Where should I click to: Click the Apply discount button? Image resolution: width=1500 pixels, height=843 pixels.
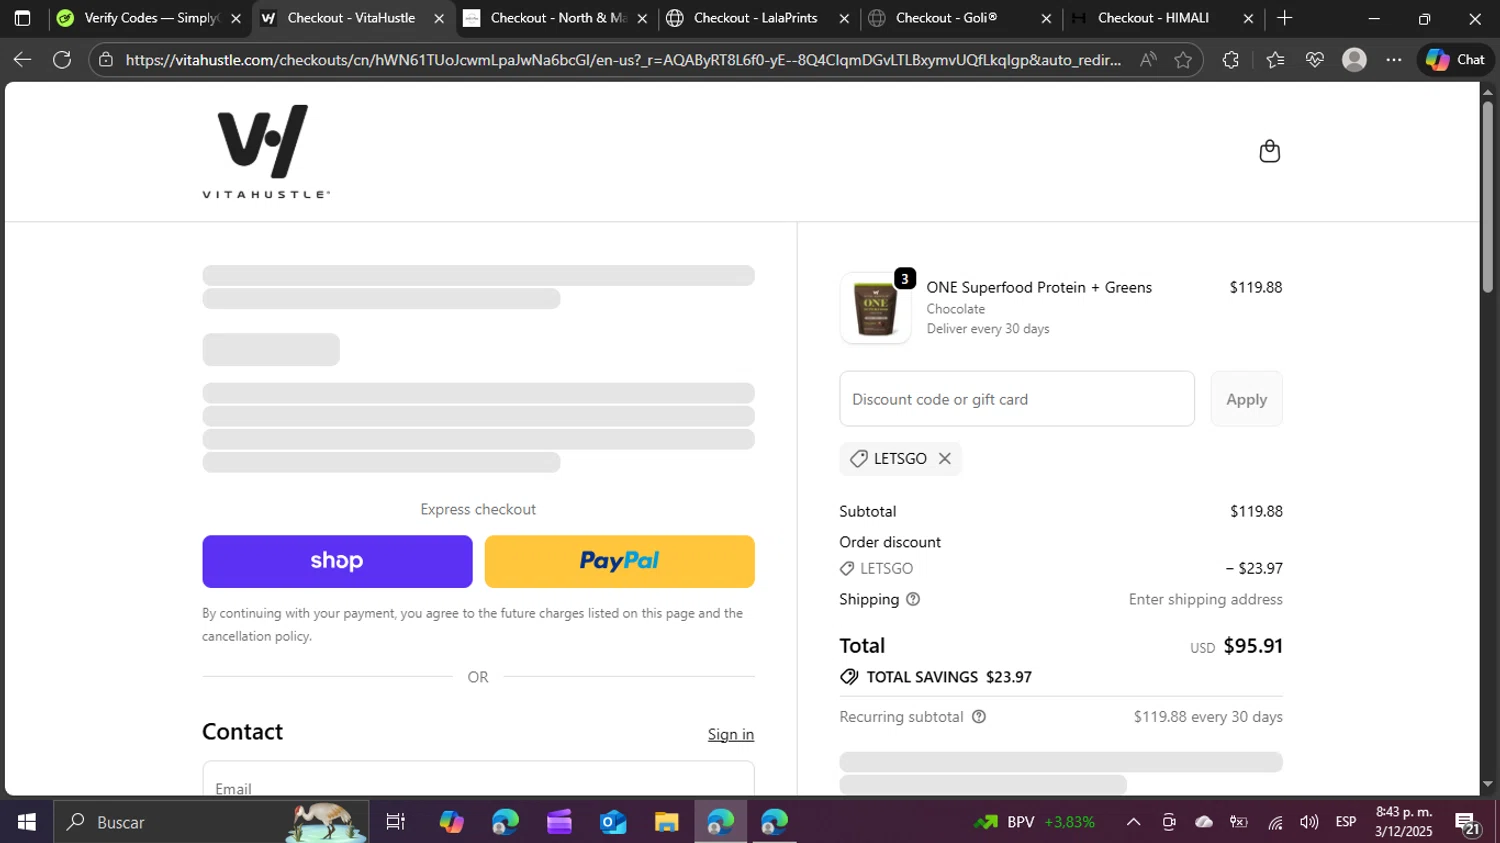[1246, 399]
